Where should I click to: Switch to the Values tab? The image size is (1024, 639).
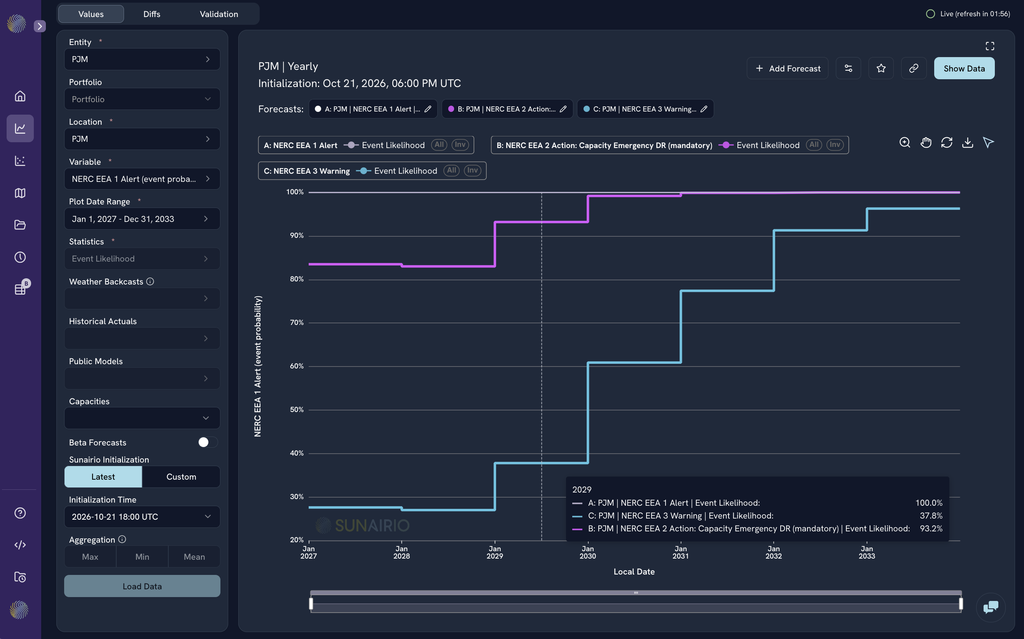coord(91,14)
